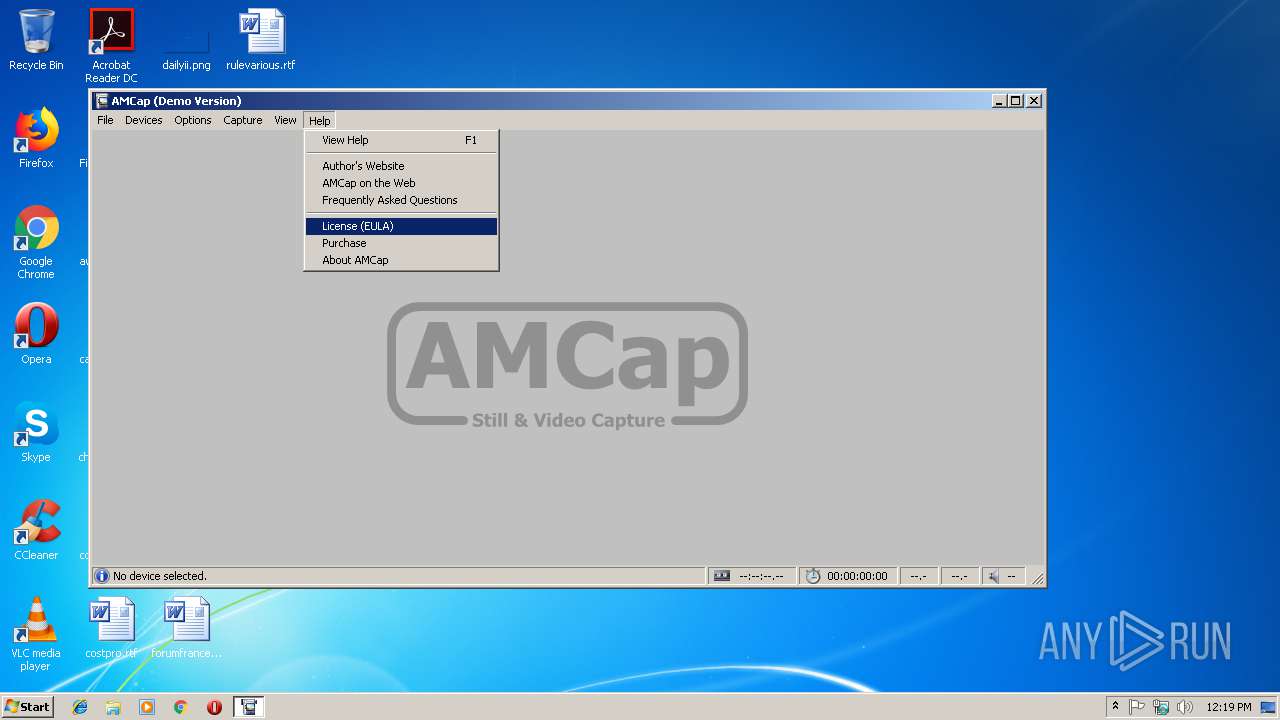The width and height of the screenshot is (1280, 720).
Task: Select the Skype desktop shortcut
Action: tap(36, 432)
